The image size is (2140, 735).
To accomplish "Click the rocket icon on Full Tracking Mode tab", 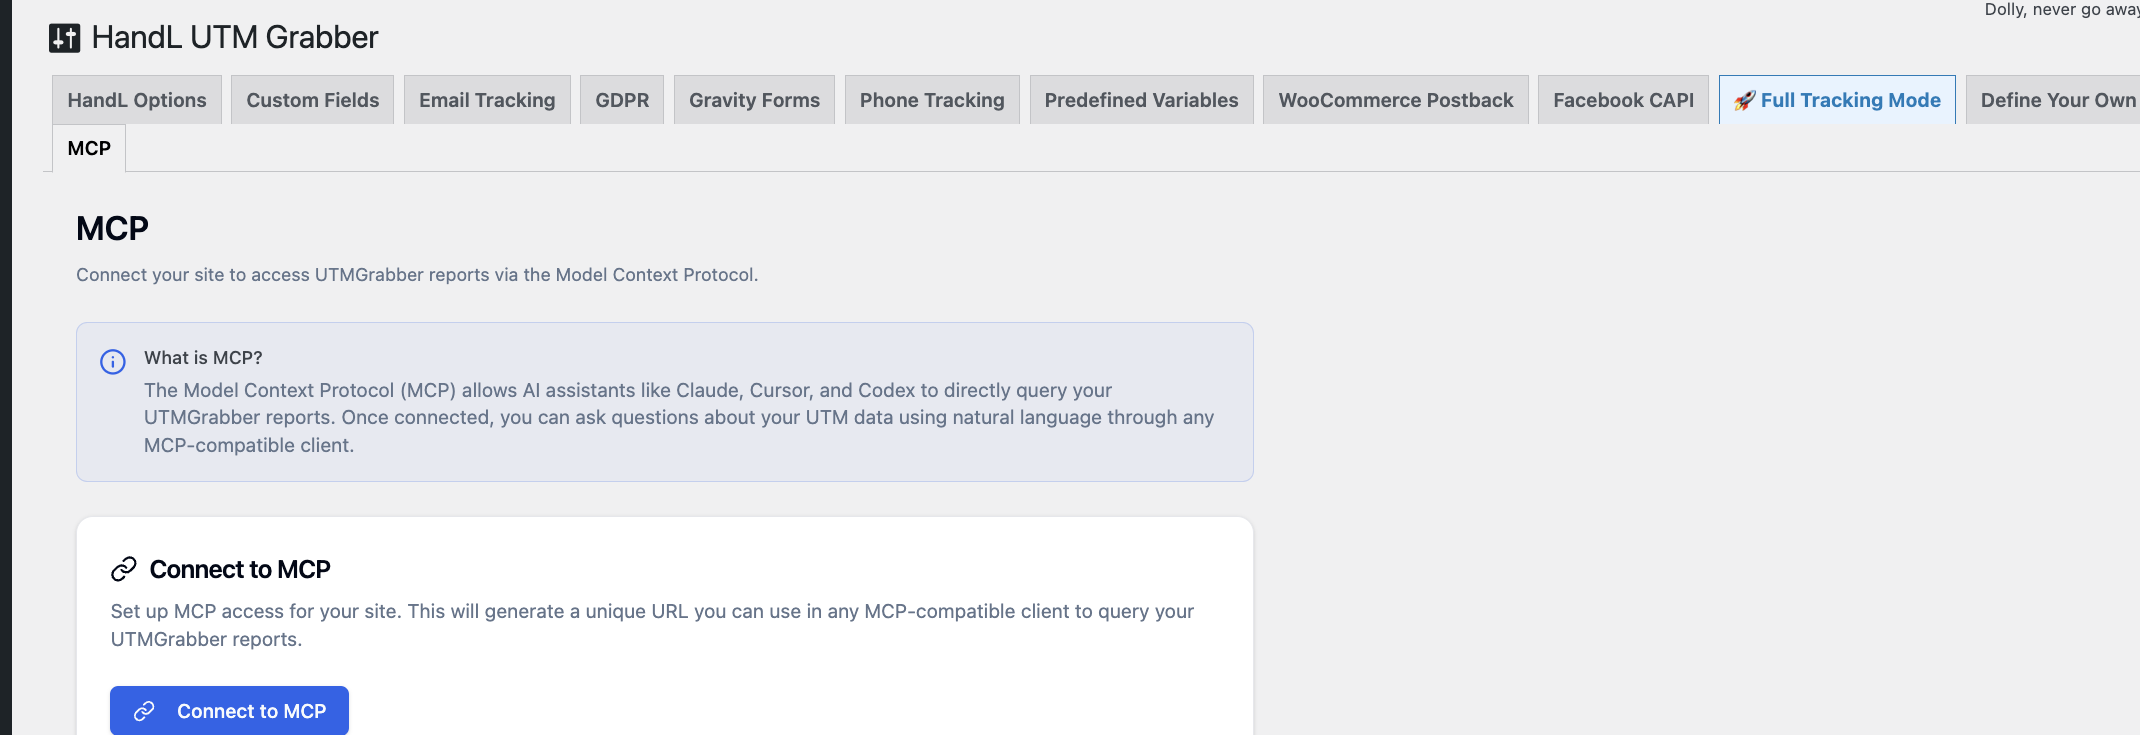I will click(x=1744, y=101).
